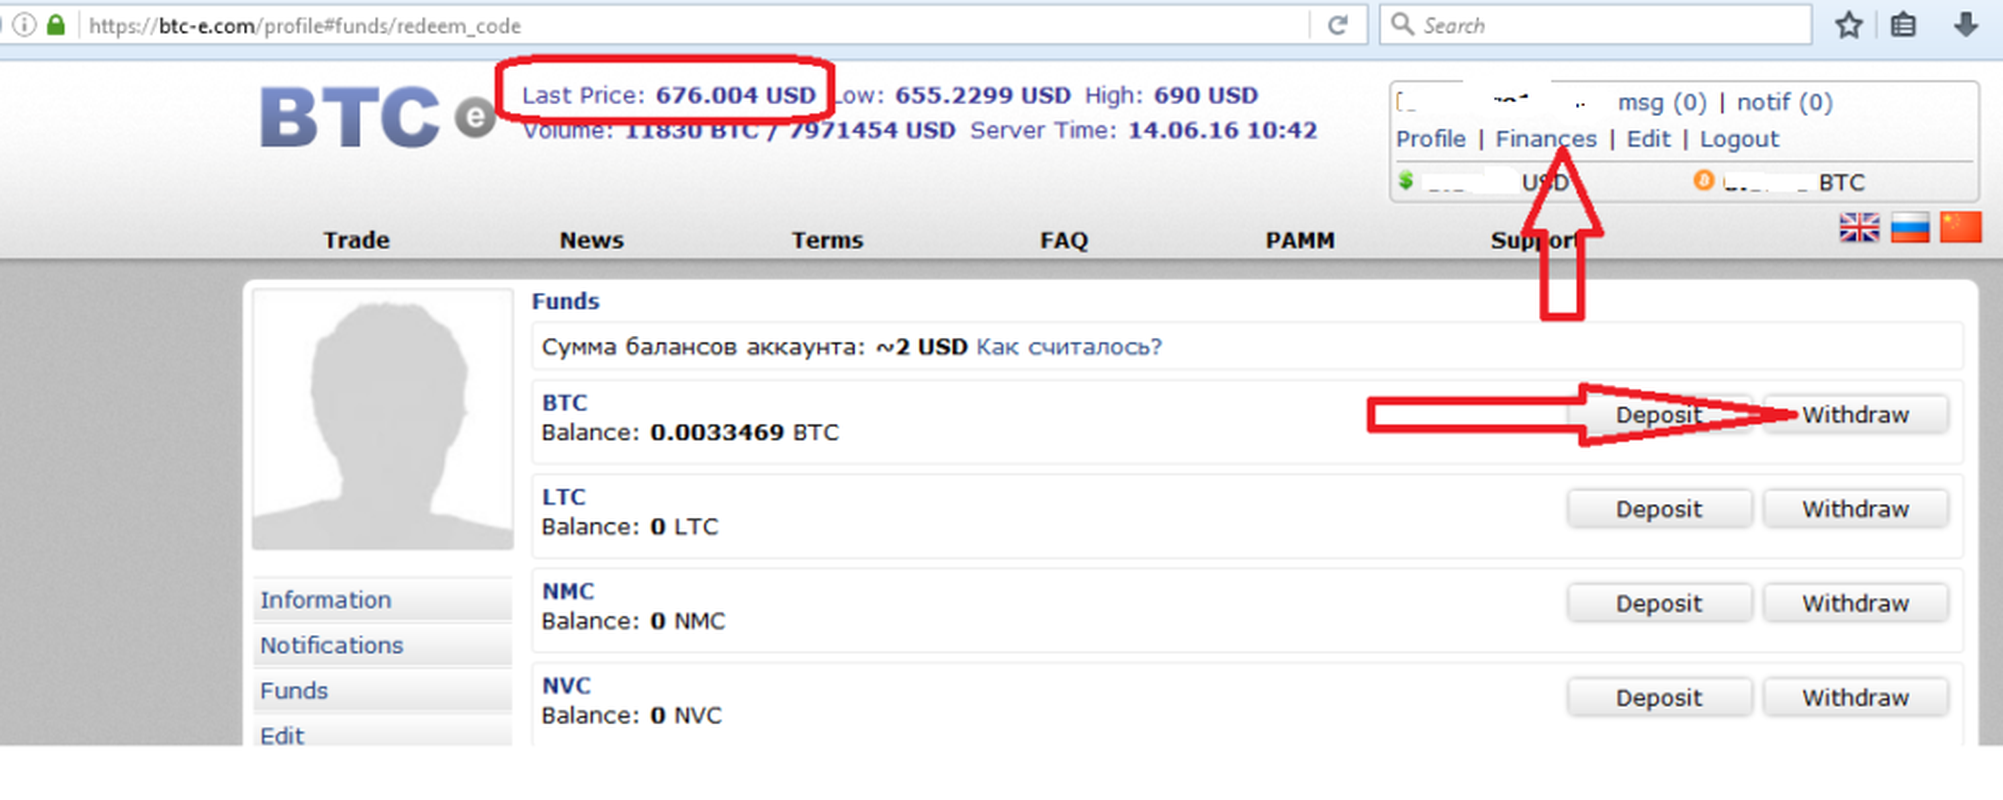Open the FAQ menu item
The height and width of the screenshot is (800, 2003).
click(1063, 240)
